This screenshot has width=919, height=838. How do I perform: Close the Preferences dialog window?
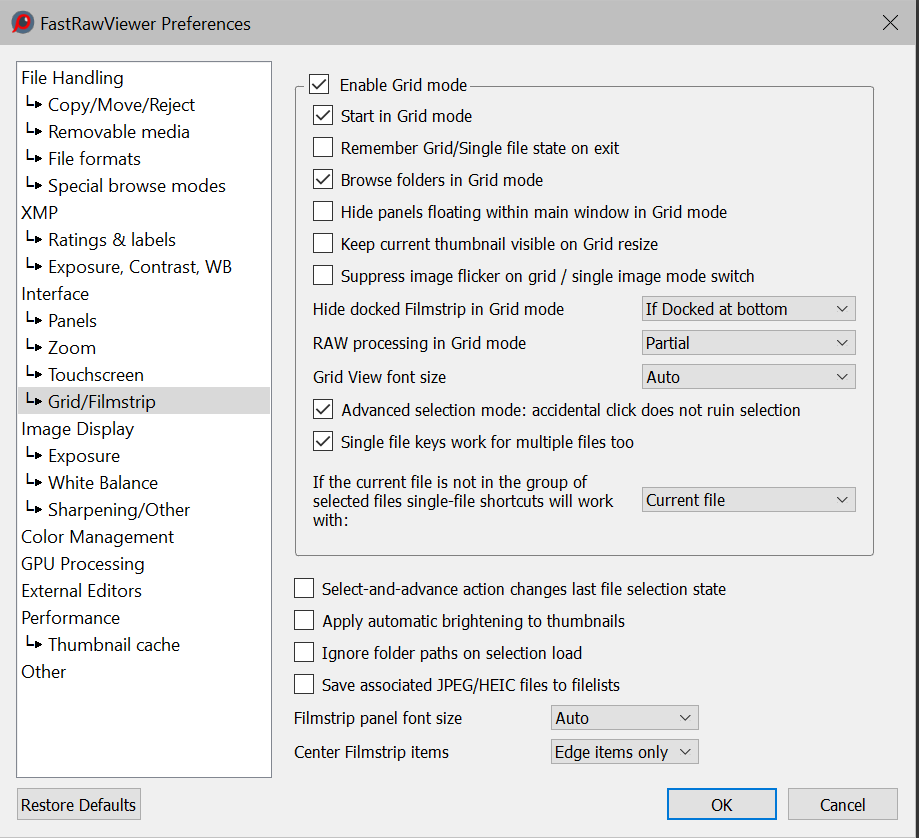pyautogui.click(x=889, y=23)
